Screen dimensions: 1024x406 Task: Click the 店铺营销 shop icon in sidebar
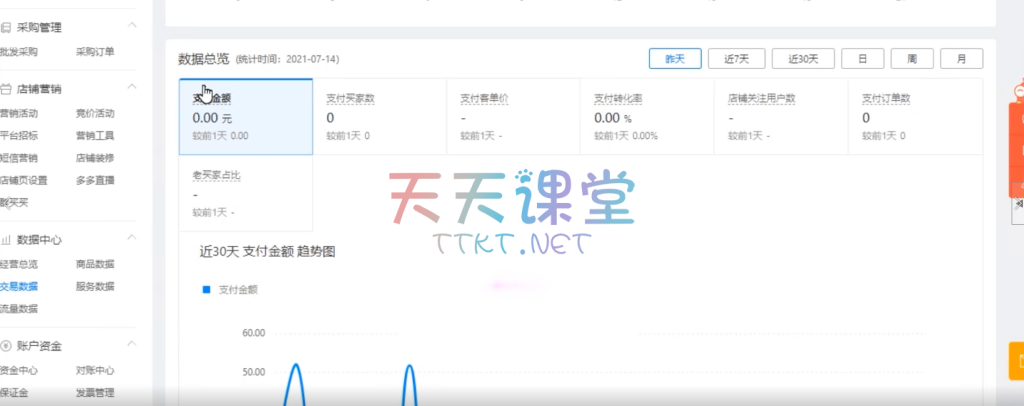tap(6, 88)
